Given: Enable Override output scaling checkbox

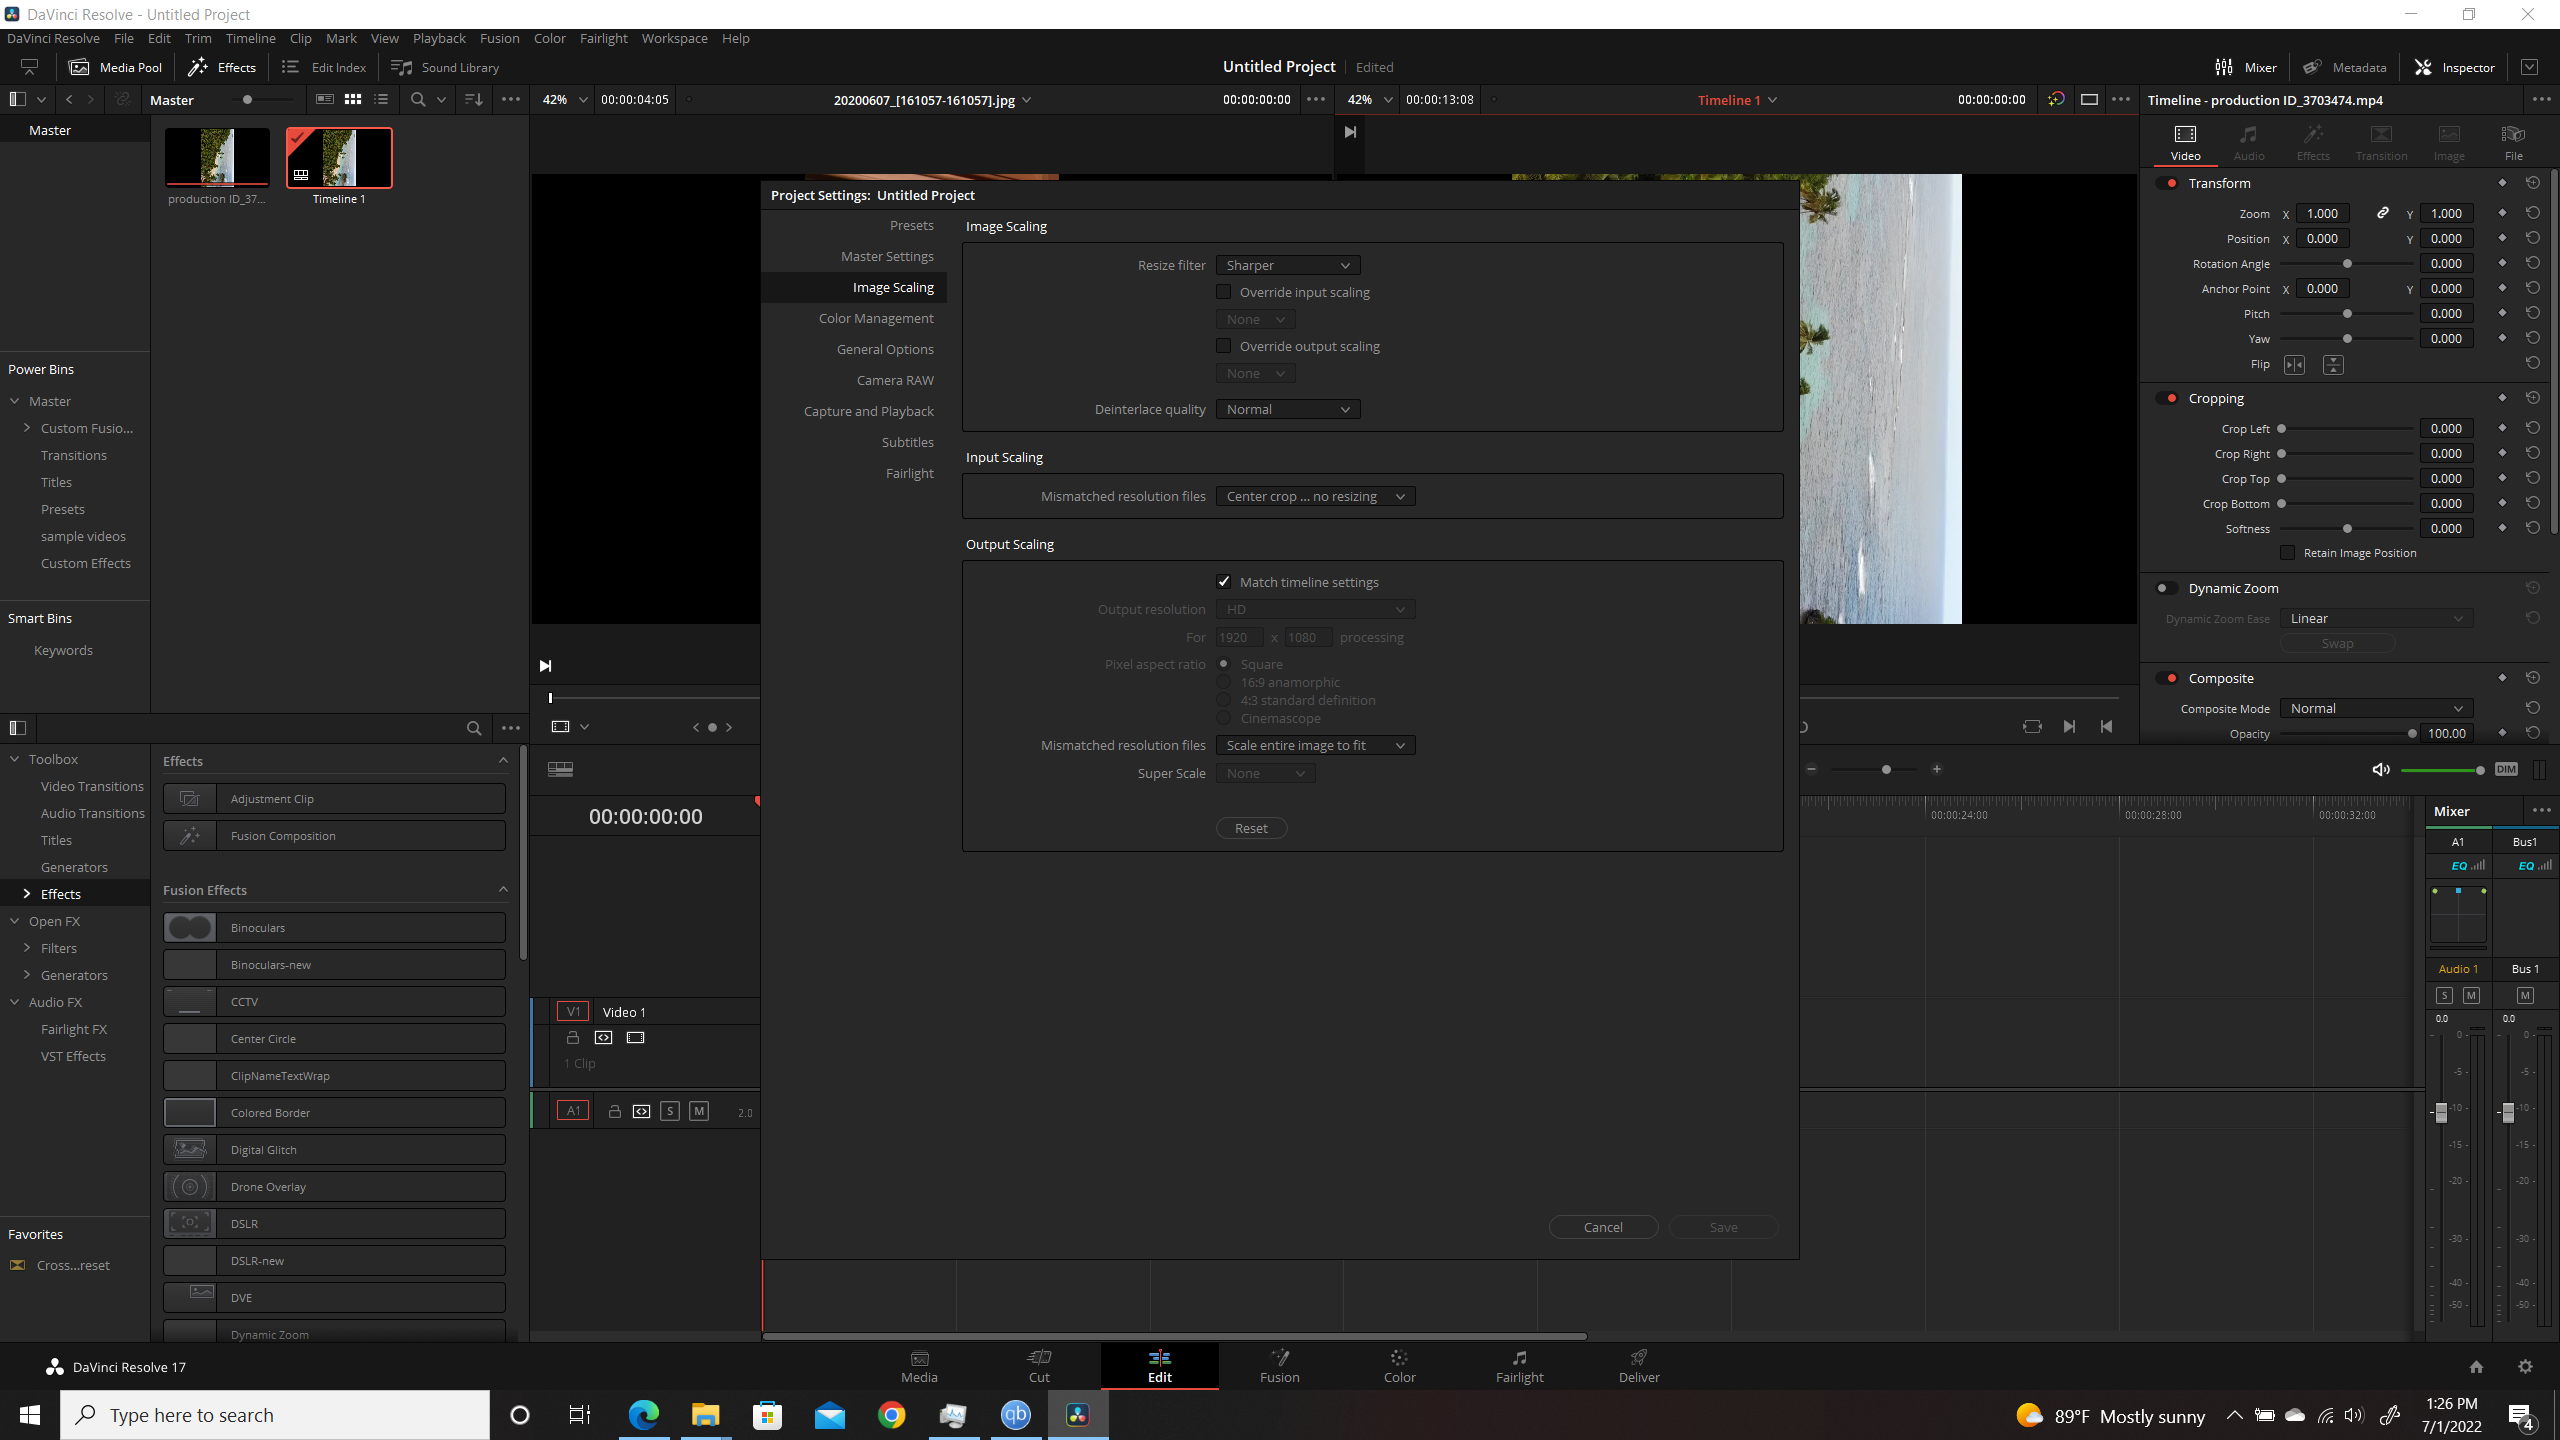Looking at the screenshot, I should tap(1223, 346).
